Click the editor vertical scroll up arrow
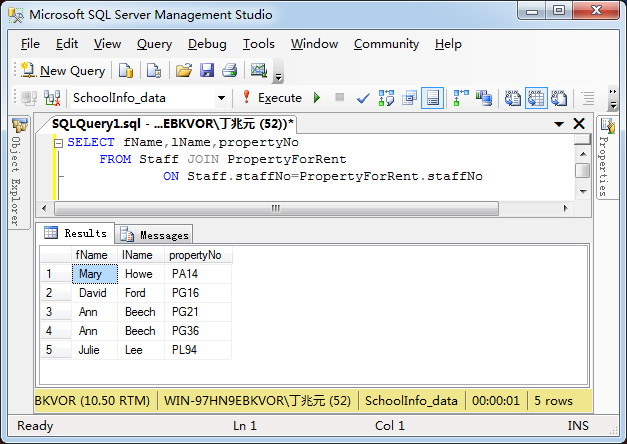The width and height of the screenshot is (627, 444). coord(583,154)
